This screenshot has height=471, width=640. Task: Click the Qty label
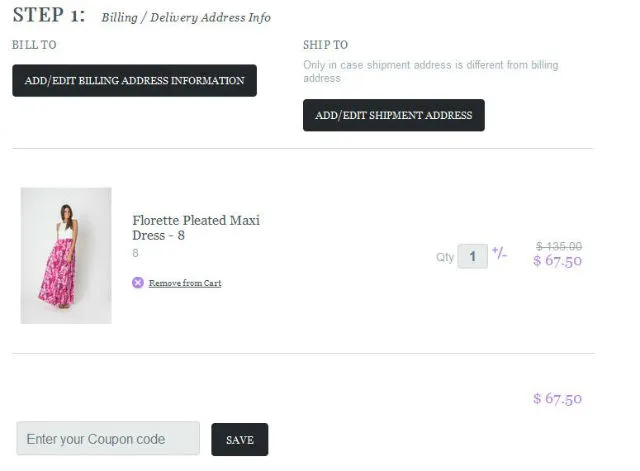point(444,257)
